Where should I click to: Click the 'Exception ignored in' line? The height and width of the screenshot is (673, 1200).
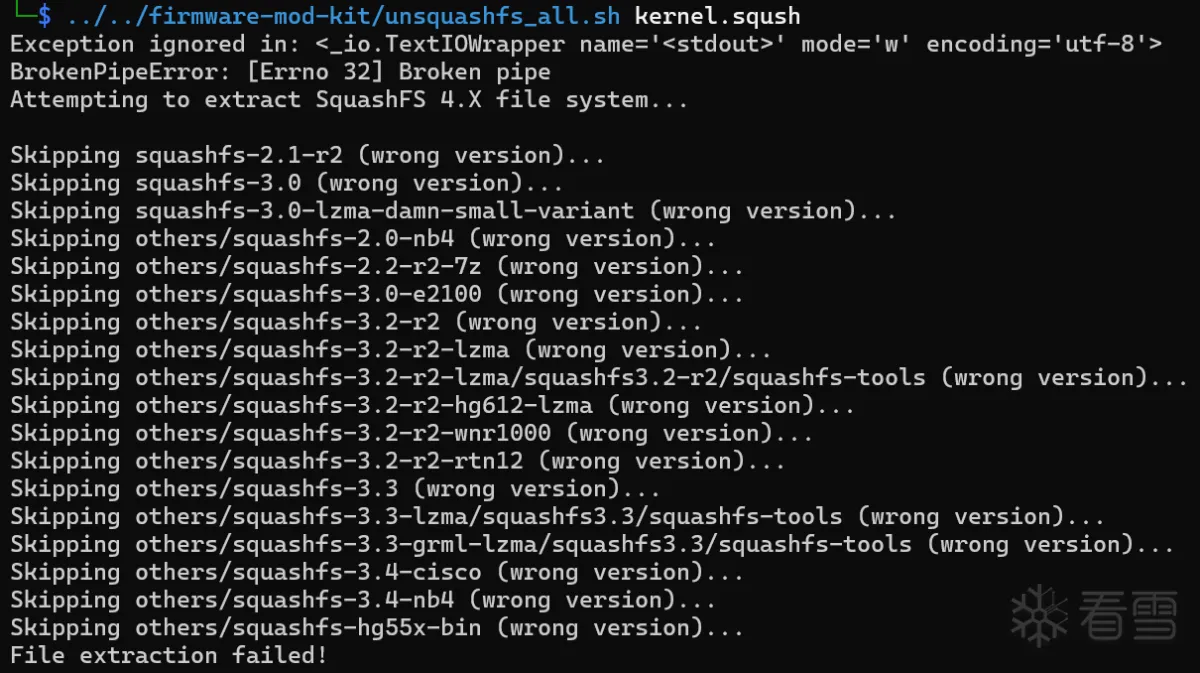585,44
